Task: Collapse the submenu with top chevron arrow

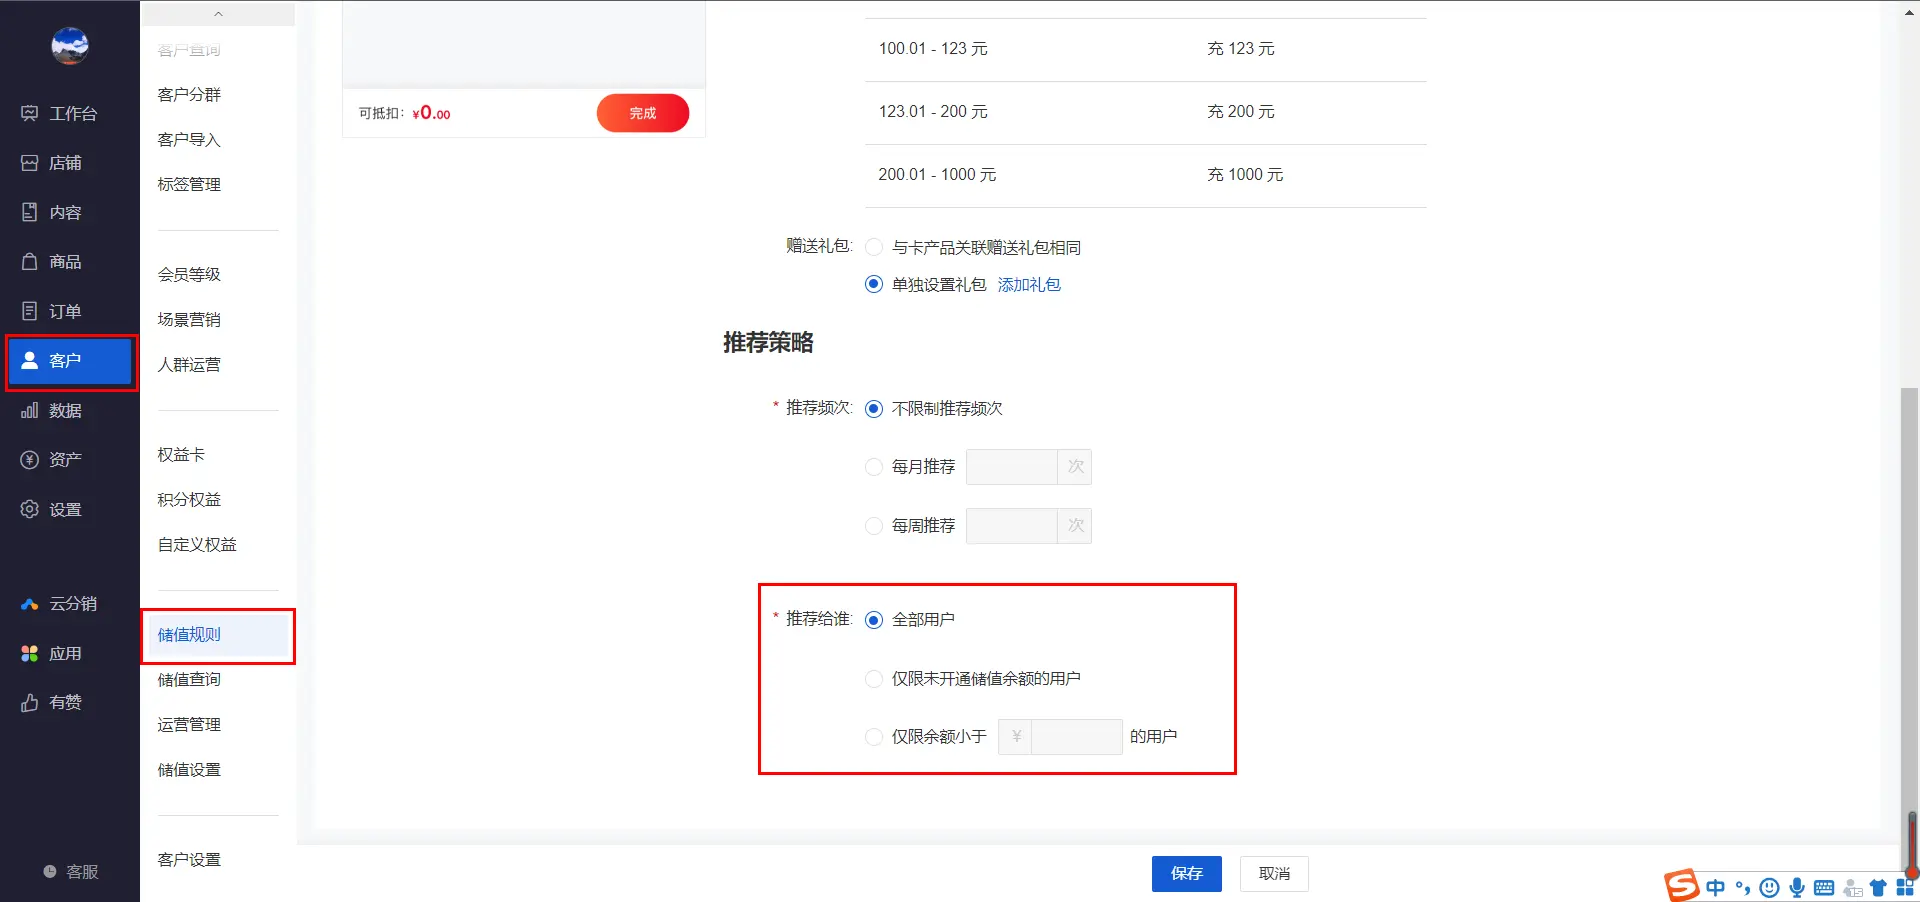Action: tap(218, 14)
